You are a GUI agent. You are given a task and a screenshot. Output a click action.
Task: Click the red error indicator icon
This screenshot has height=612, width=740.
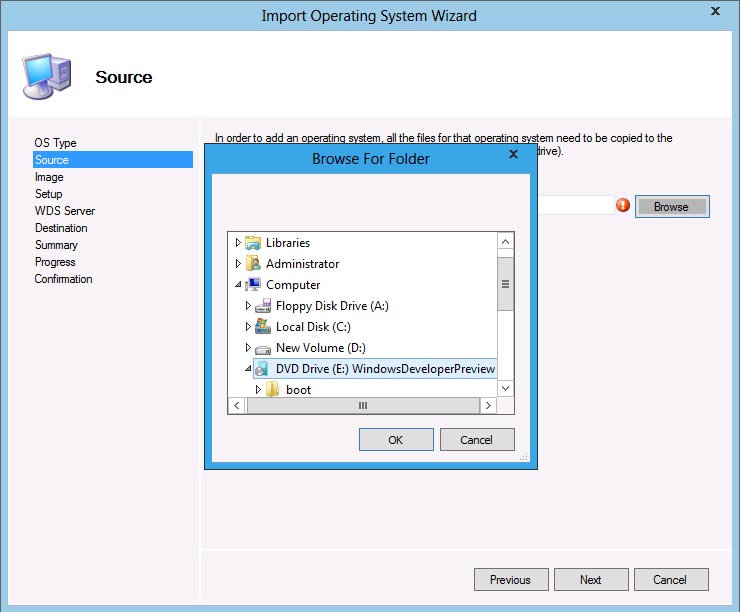[623, 206]
